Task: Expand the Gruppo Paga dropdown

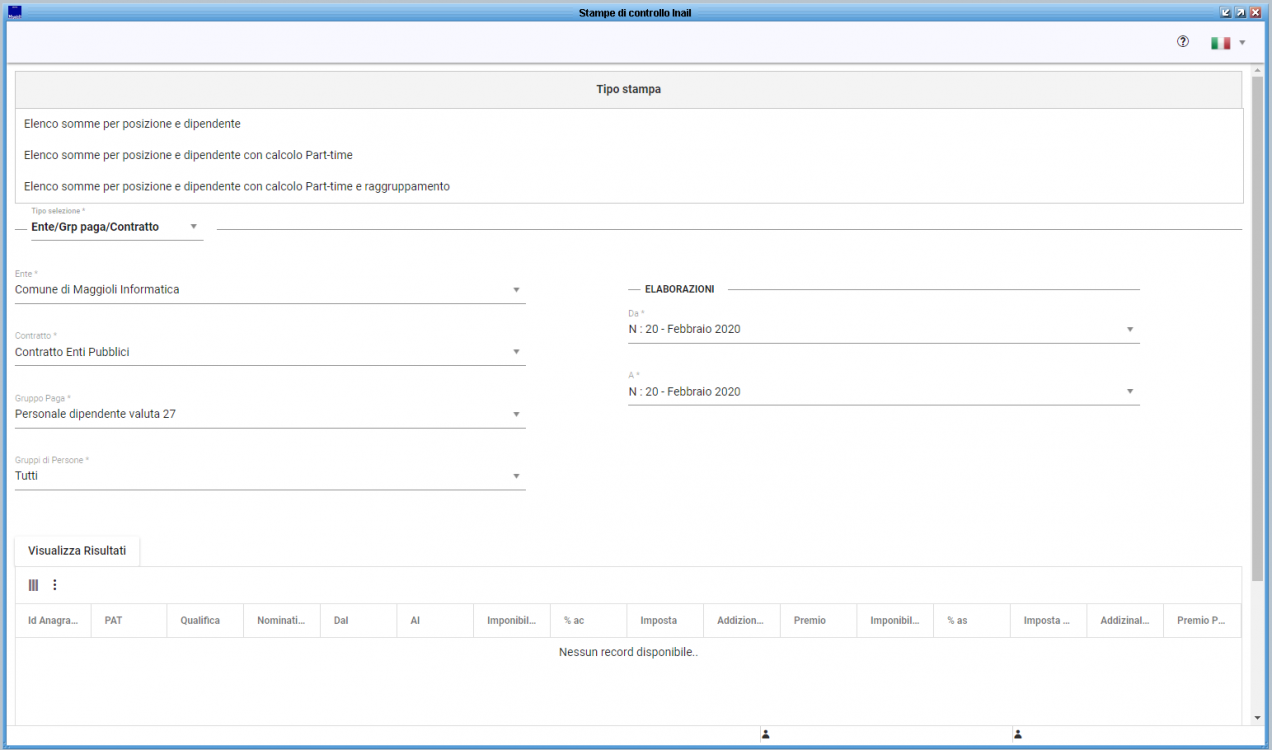Action: pyautogui.click(x=516, y=414)
